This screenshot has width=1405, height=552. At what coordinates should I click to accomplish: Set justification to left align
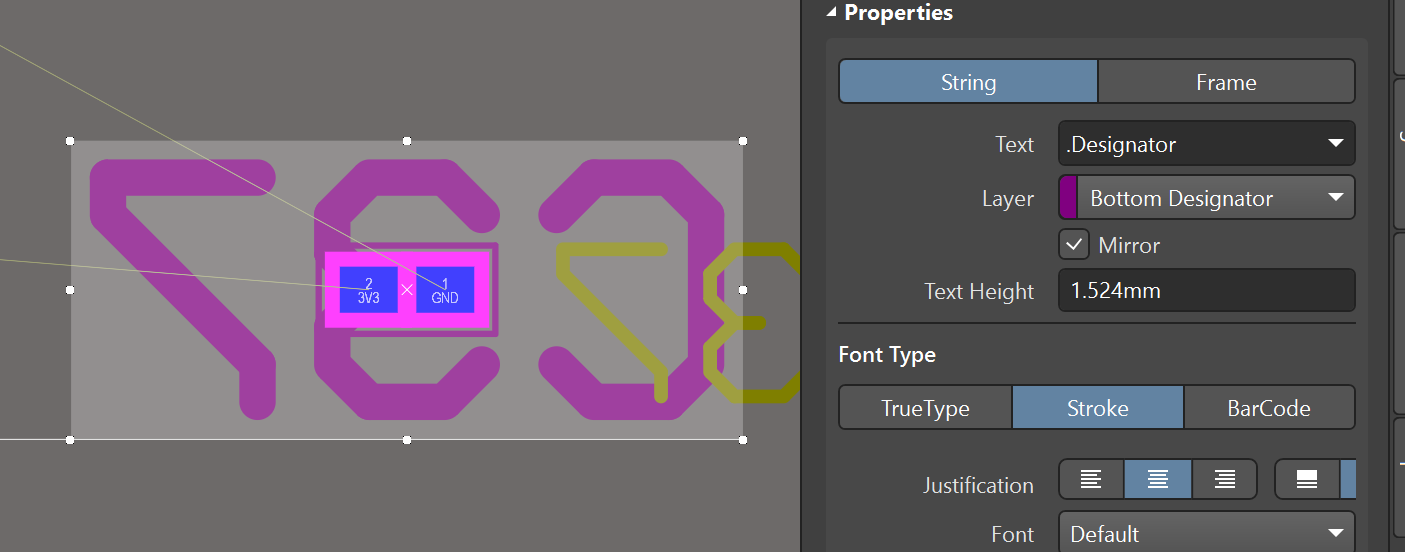1091,480
